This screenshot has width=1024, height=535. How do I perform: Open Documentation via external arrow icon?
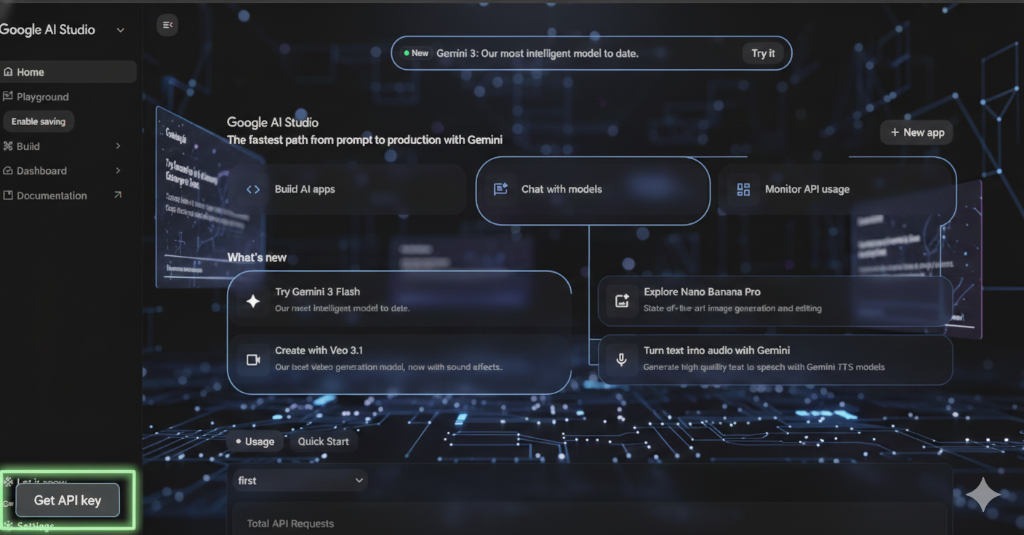pos(118,195)
